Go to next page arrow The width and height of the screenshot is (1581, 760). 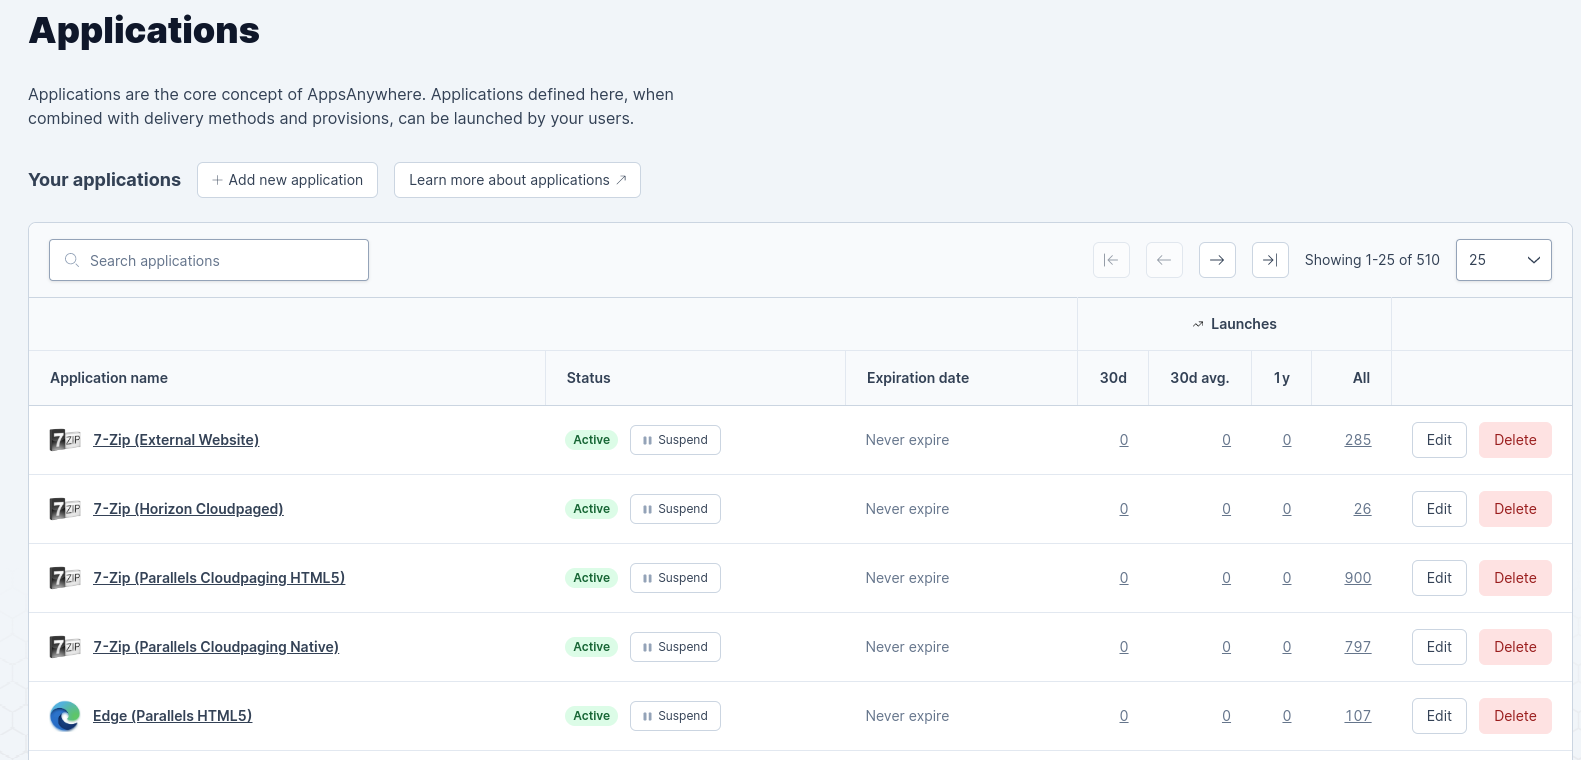[1217, 260]
